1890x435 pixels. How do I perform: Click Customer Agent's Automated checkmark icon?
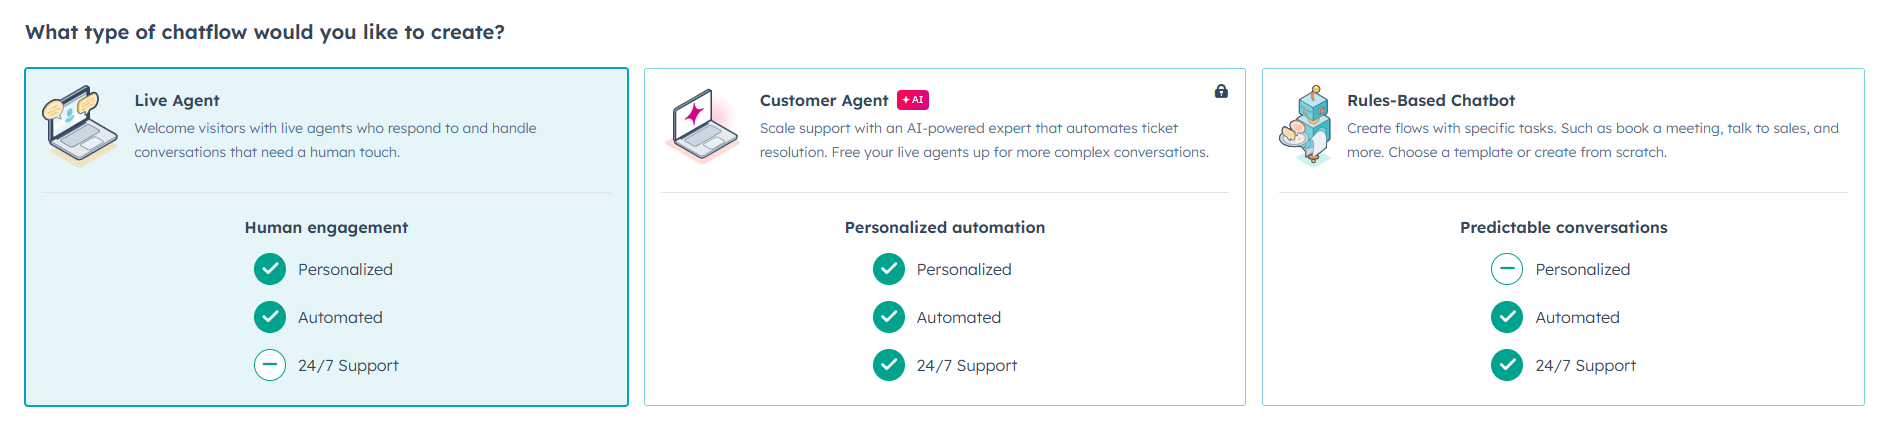(x=889, y=317)
